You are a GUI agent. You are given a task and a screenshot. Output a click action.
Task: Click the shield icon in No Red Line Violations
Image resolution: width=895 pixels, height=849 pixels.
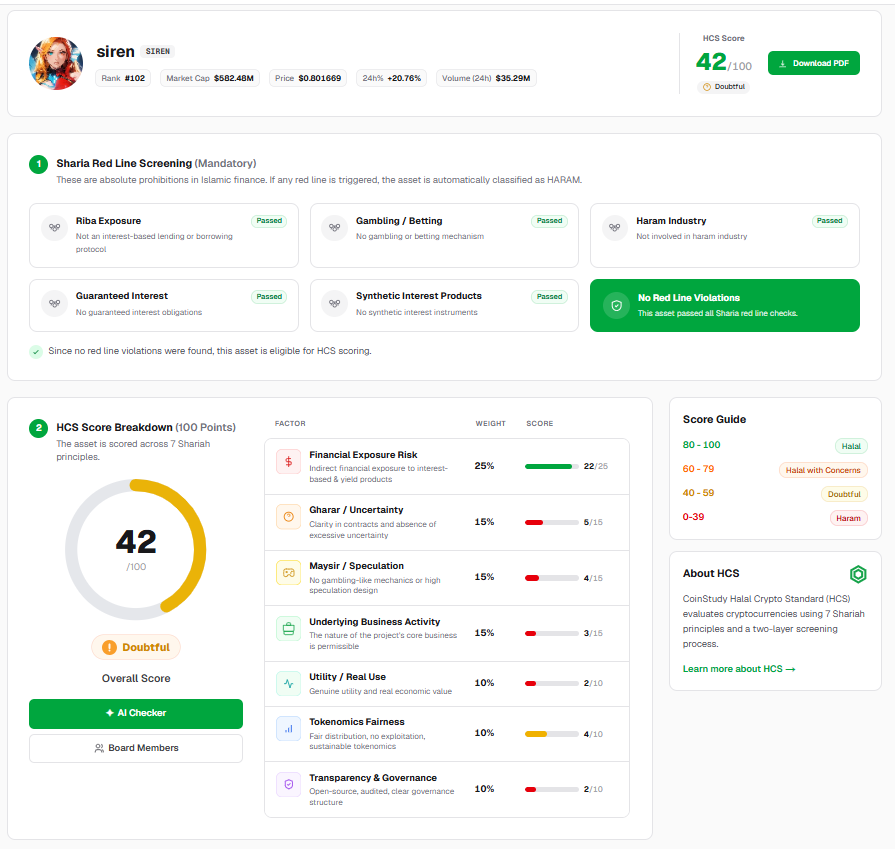point(616,305)
